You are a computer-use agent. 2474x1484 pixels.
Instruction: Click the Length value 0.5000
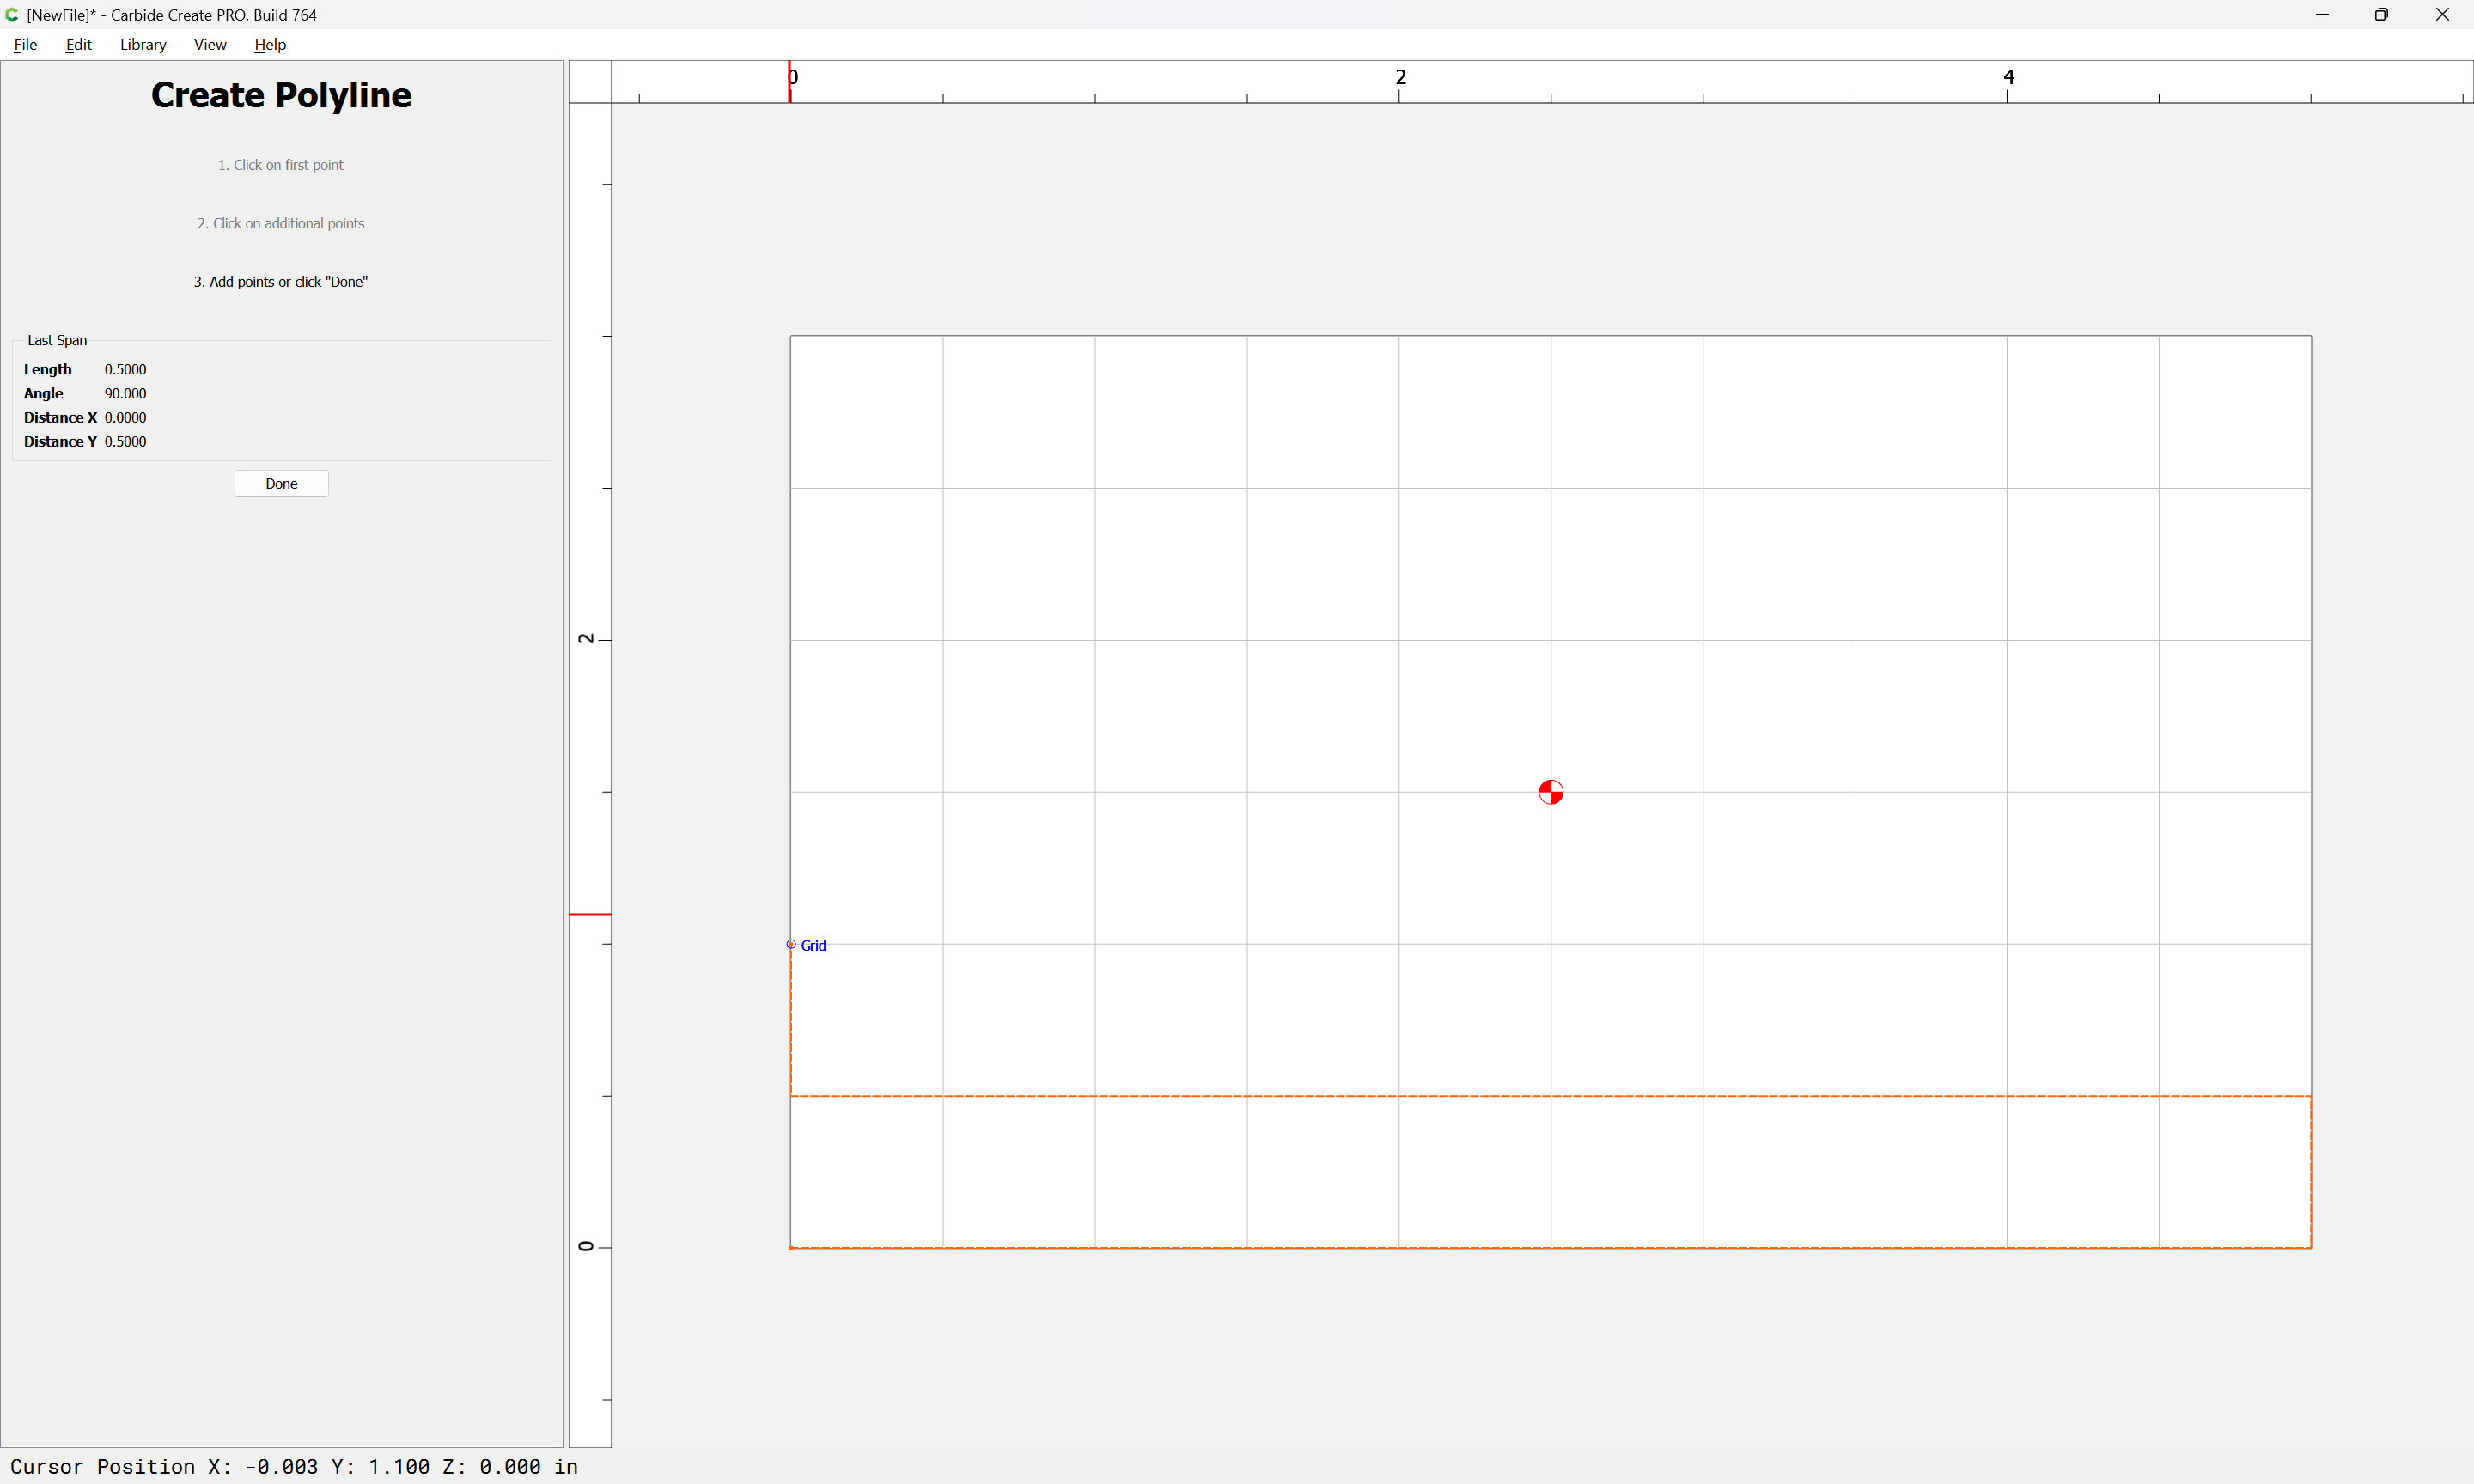point(125,370)
